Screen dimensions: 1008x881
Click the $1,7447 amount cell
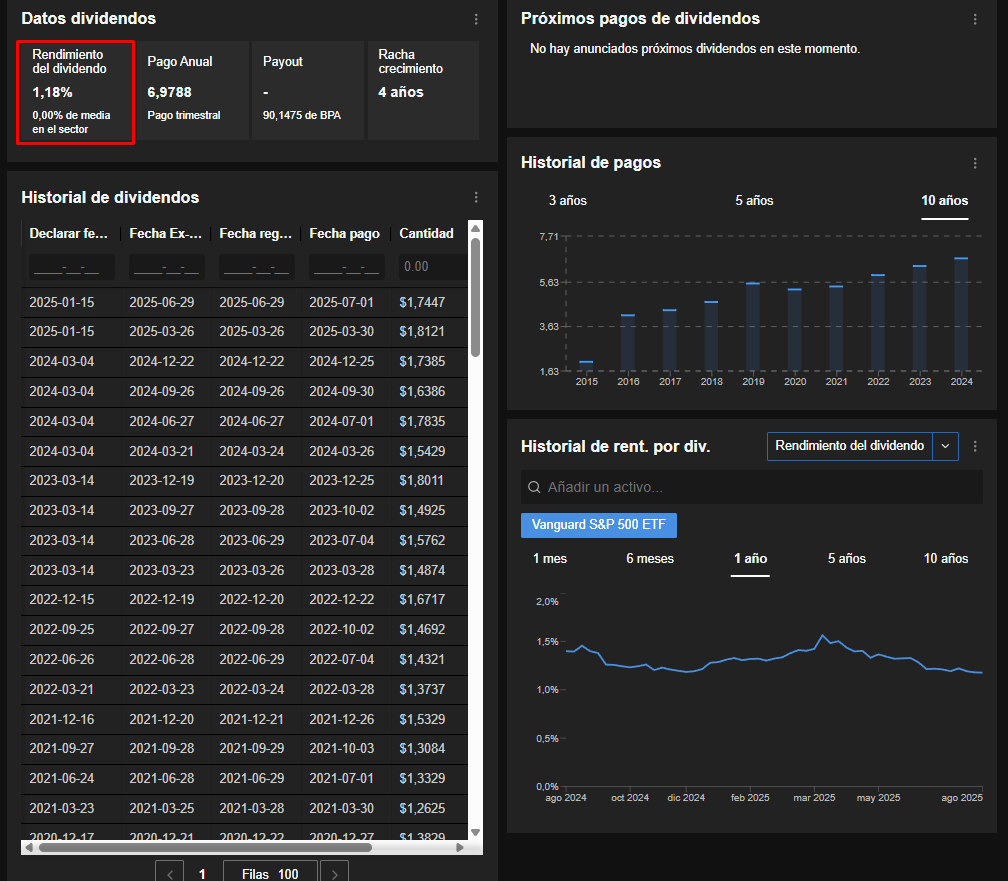click(x=422, y=302)
